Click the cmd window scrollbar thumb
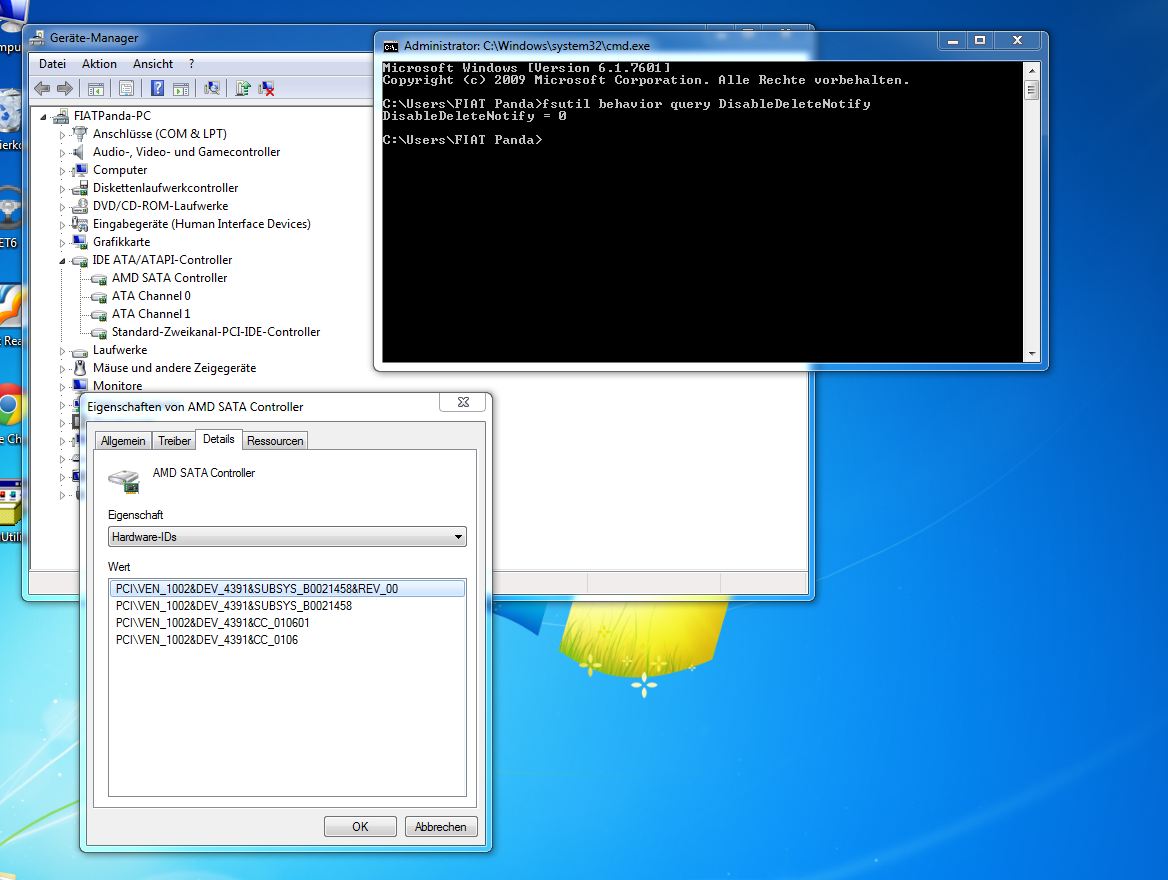Screen dimensions: 1168x880 point(1032,91)
